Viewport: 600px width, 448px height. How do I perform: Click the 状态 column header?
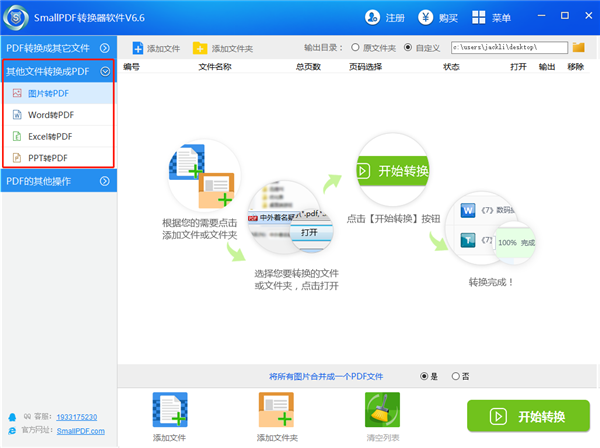(x=451, y=67)
